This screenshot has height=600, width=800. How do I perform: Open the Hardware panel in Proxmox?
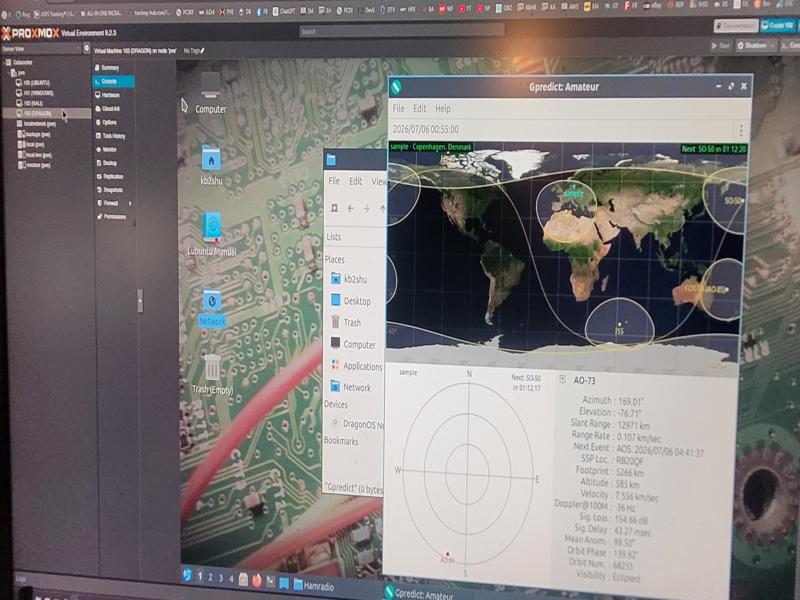107,95
